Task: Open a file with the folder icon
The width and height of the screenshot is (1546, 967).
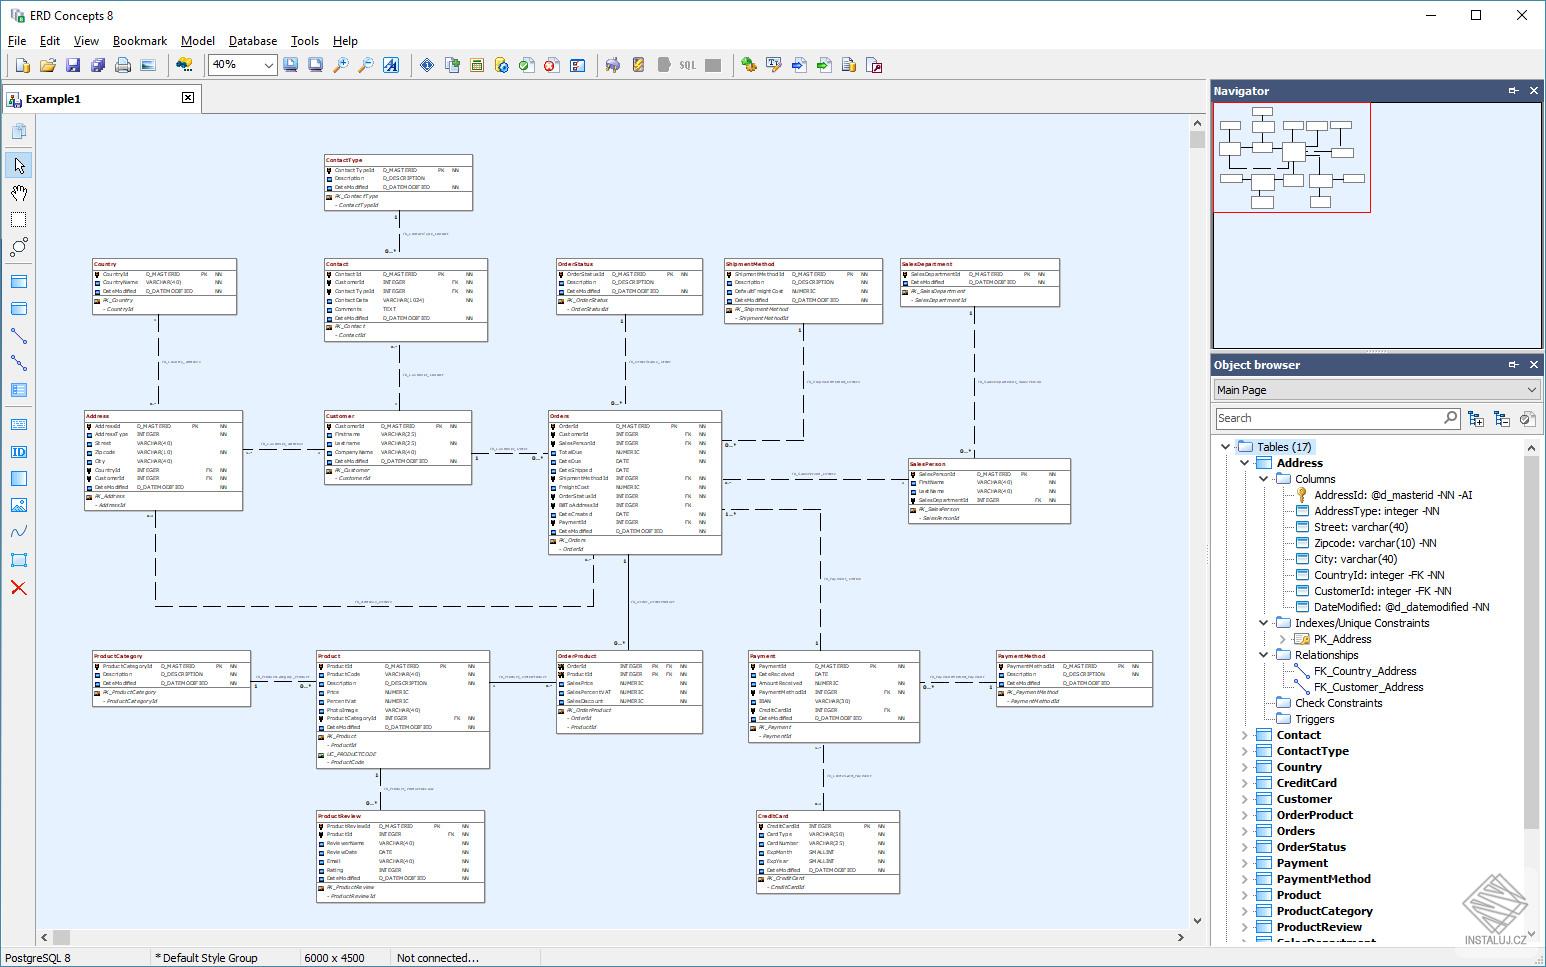Action: tap(47, 65)
